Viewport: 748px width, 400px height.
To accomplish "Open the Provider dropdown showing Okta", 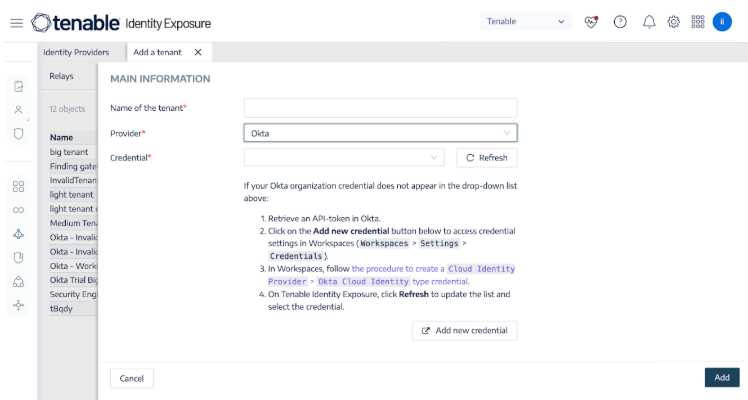I will point(381,133).
